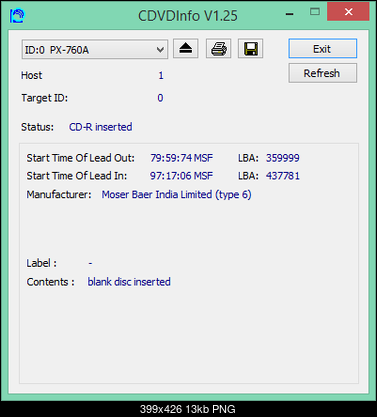Expand the drive selection dropdown arrow
This screenshot has height=417, width=377.
pos(160,50)
